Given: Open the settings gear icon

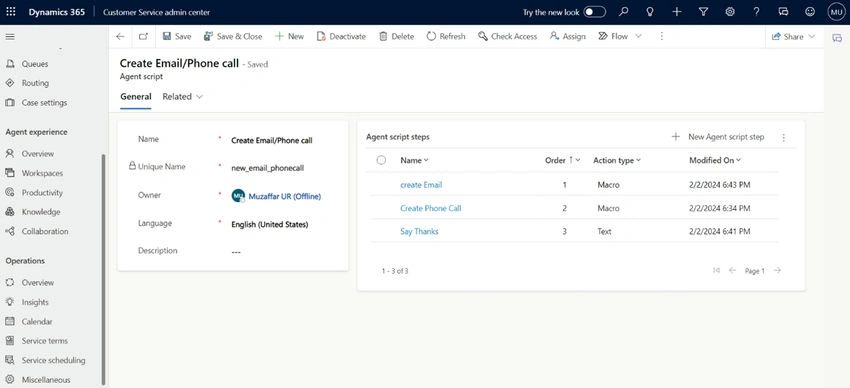Looking at the screenshot, I should (730, 12).
